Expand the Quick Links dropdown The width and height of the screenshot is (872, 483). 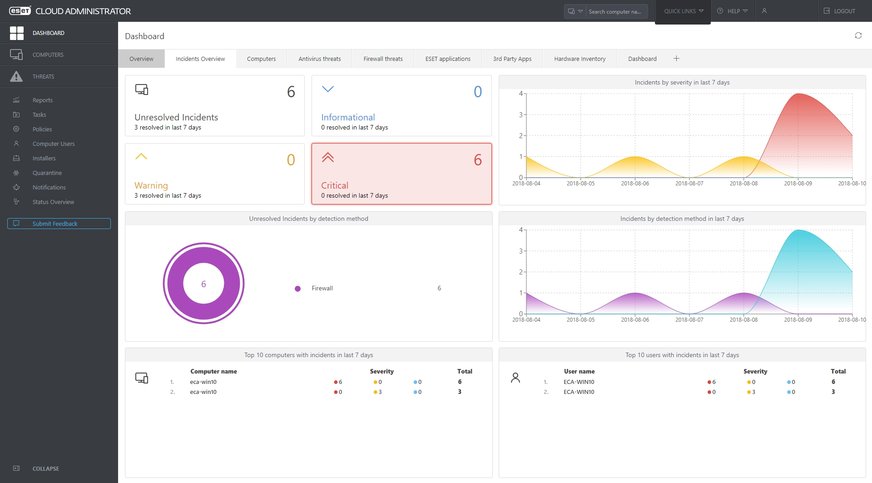tap(684, 11)
